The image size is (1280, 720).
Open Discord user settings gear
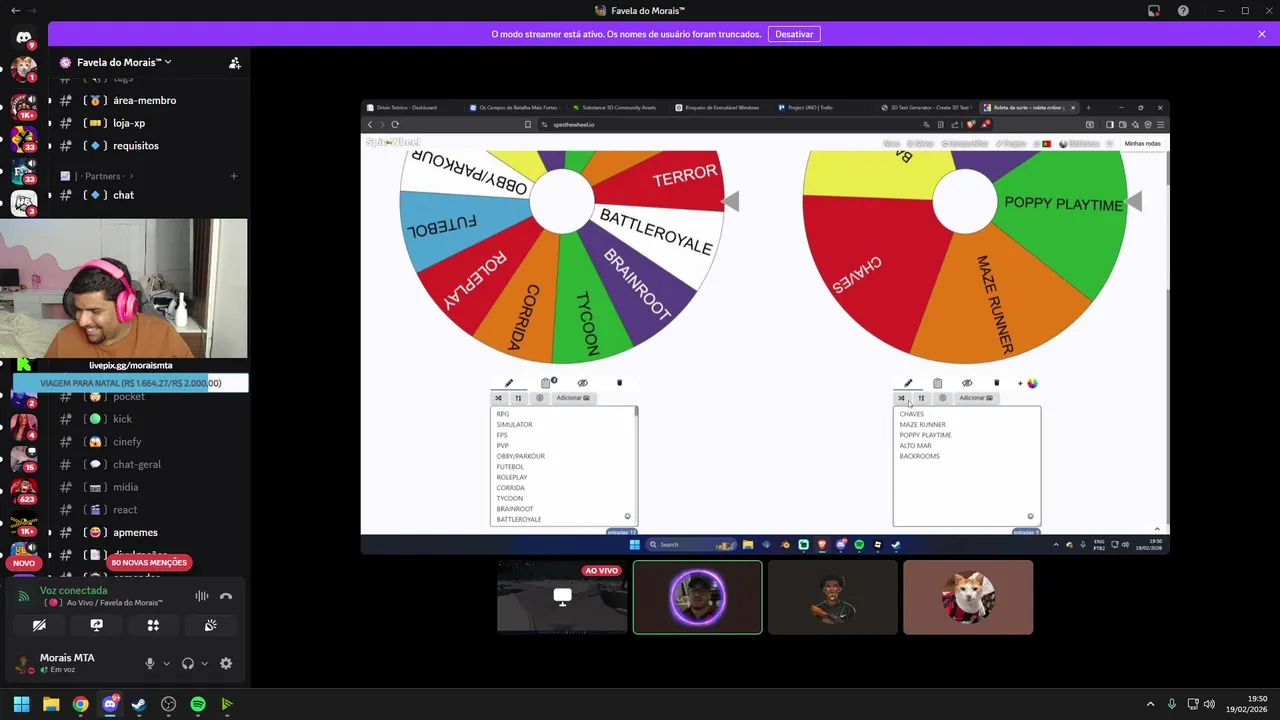[x=226, y=663]
